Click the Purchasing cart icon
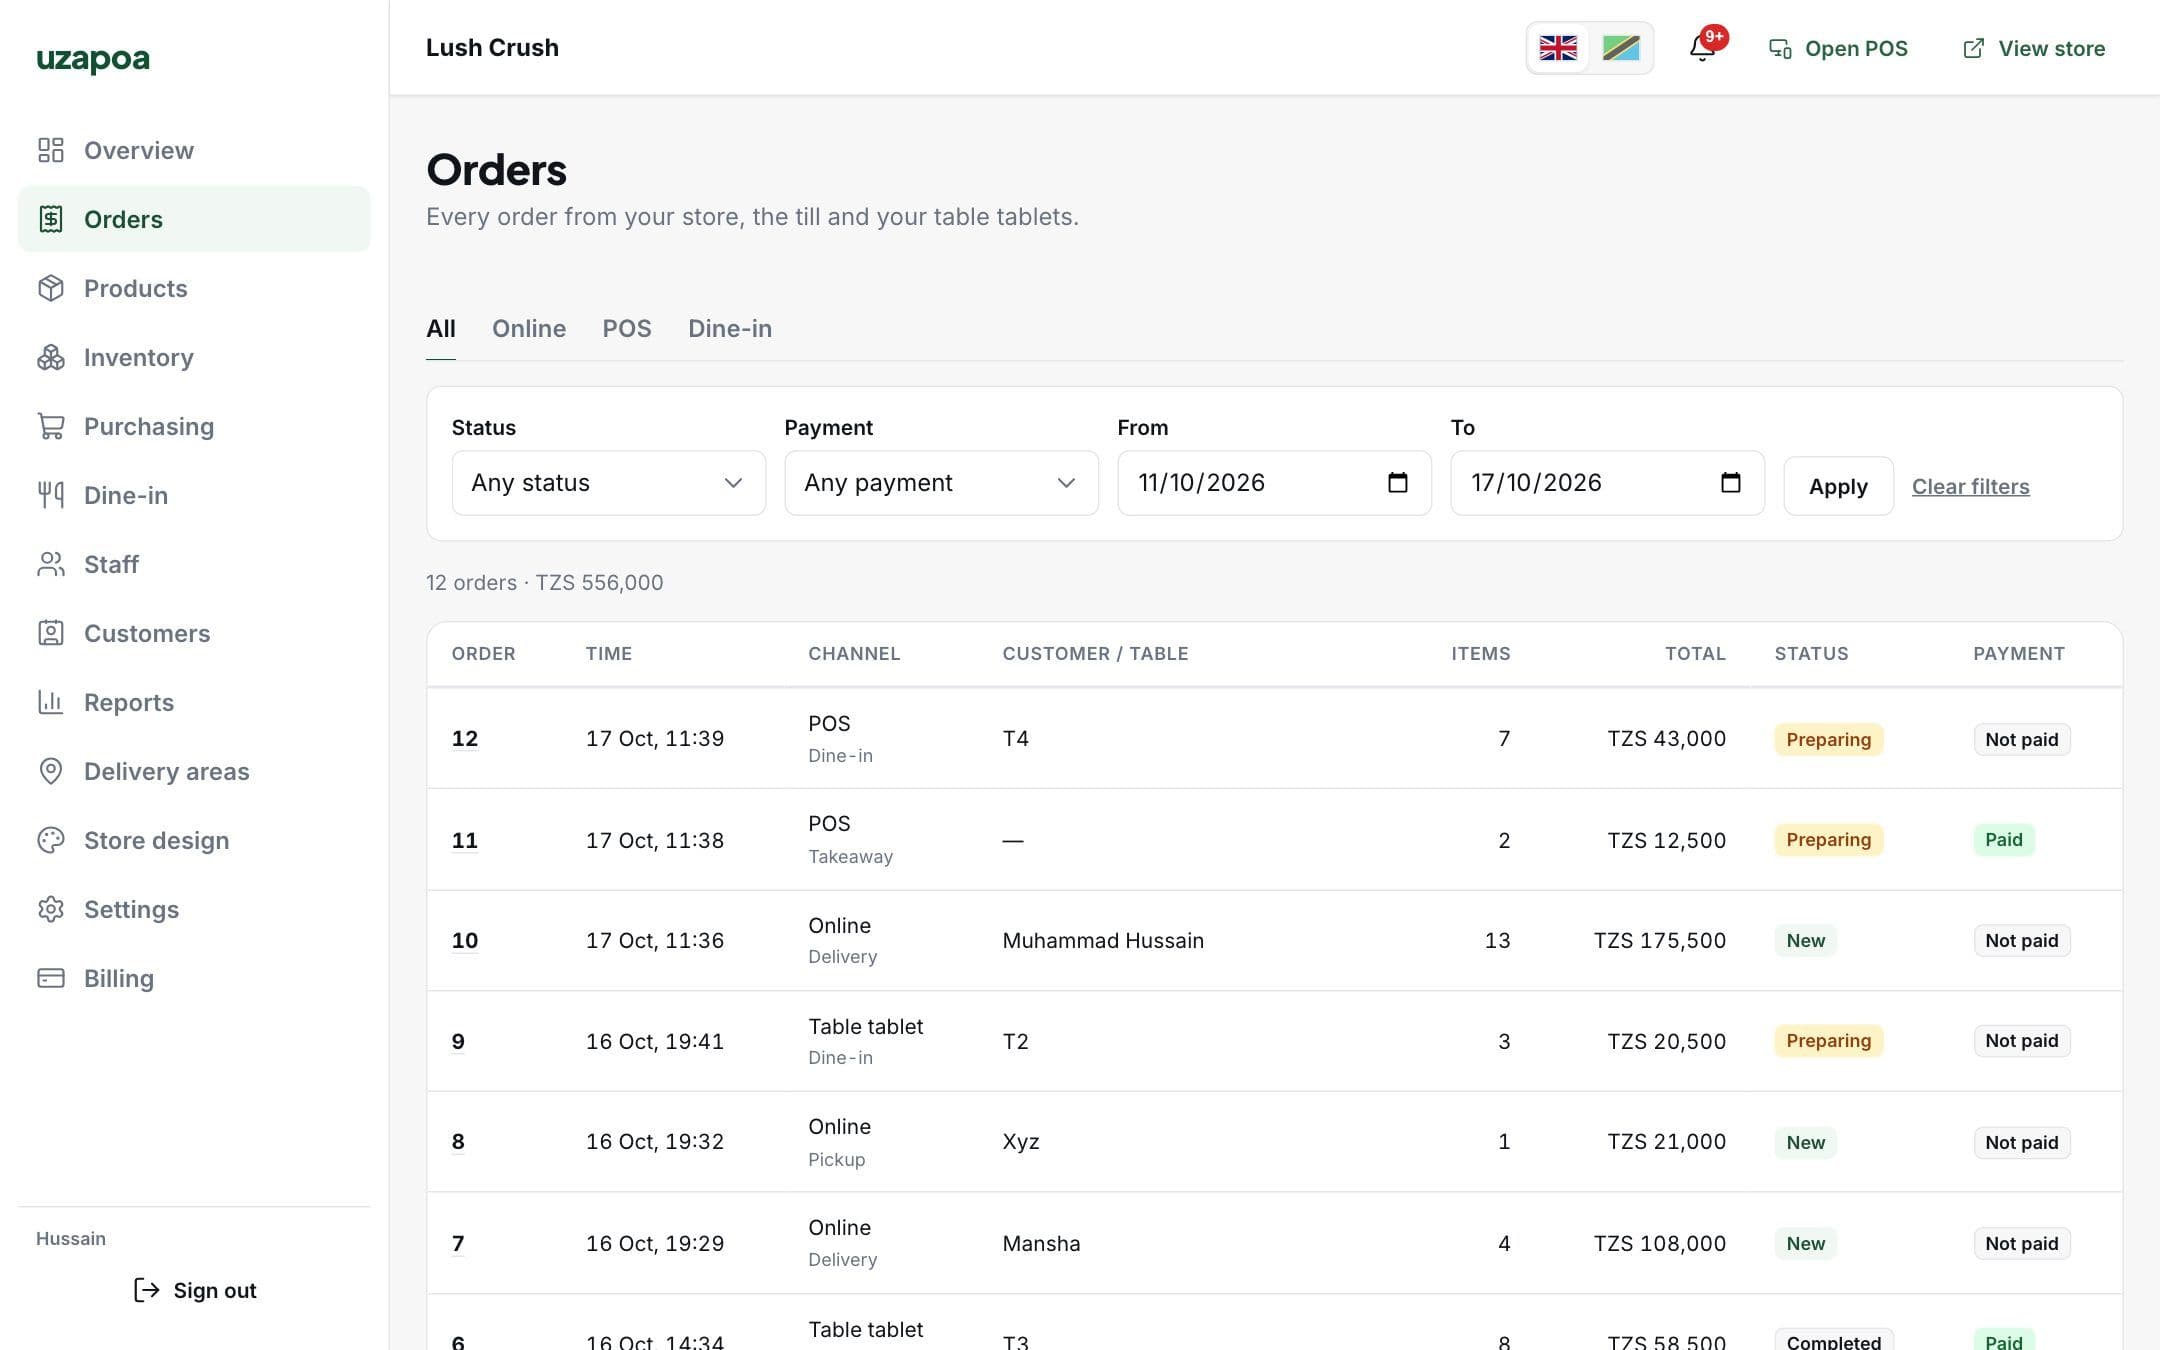 point(51,426)
